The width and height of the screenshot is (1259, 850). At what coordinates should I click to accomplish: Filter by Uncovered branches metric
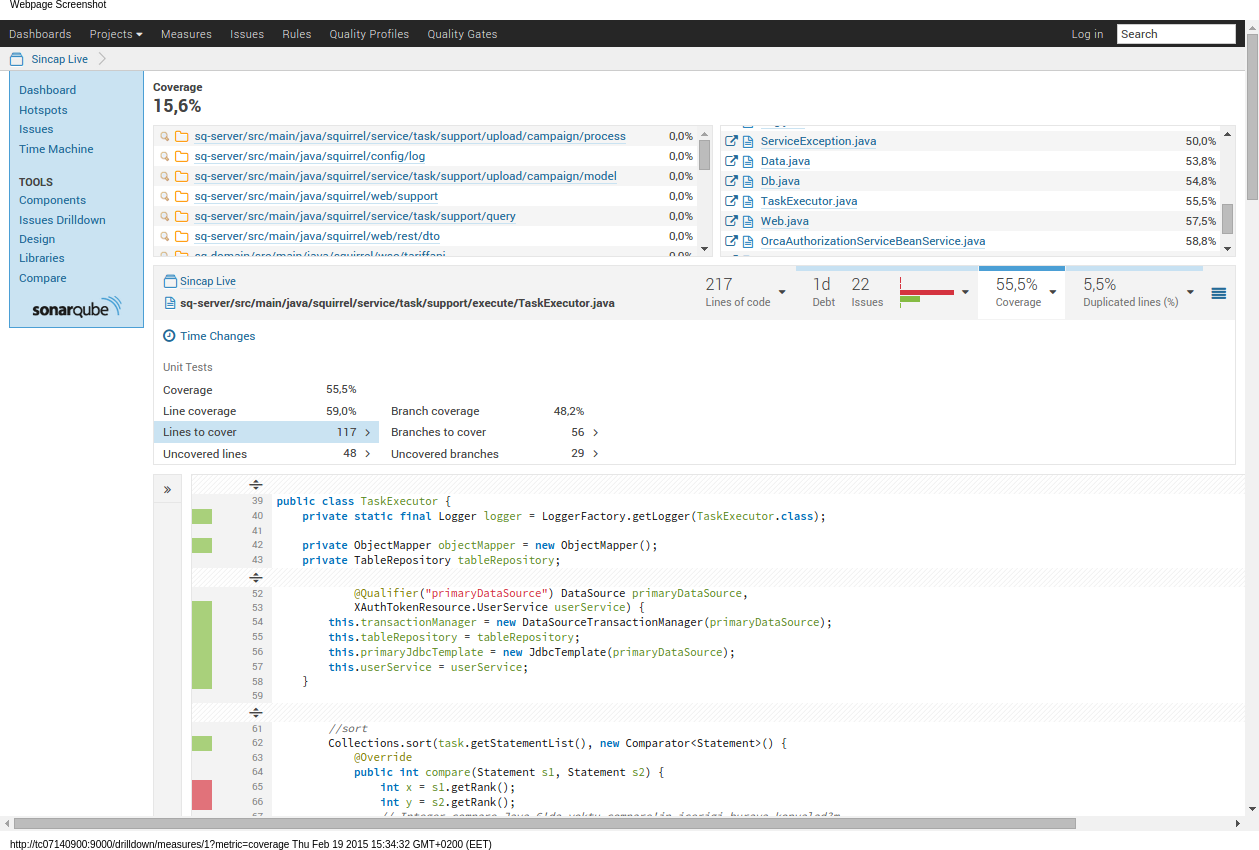(x=494, y=454)
